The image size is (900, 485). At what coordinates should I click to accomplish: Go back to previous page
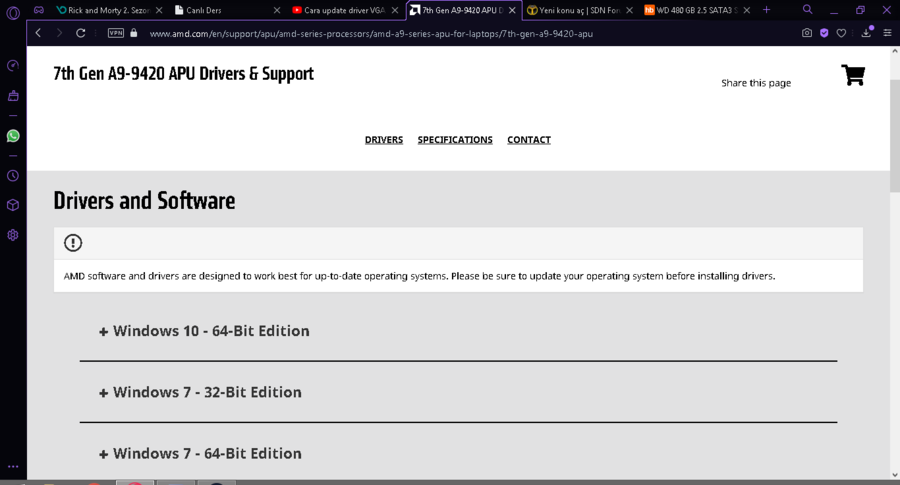point(38,33)
